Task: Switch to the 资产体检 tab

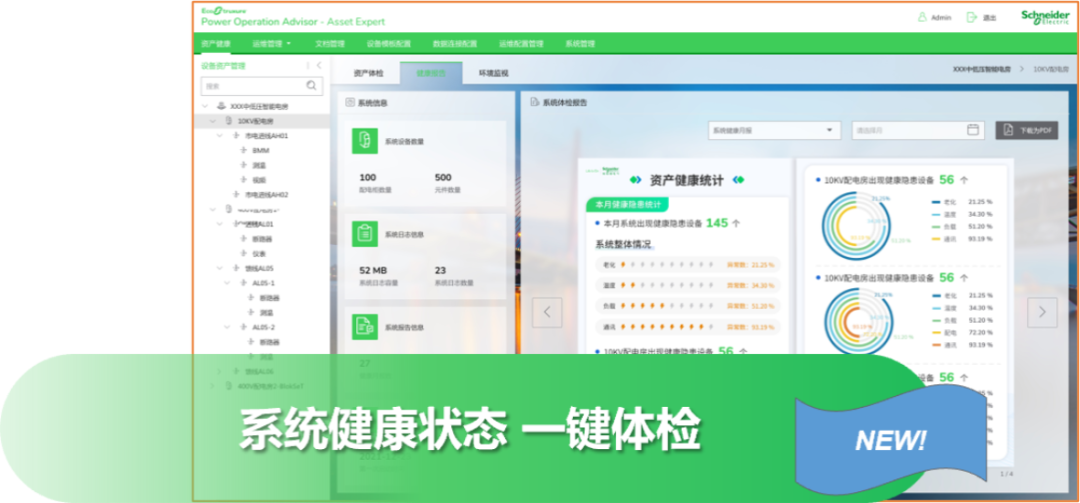Action: (368, 72)
